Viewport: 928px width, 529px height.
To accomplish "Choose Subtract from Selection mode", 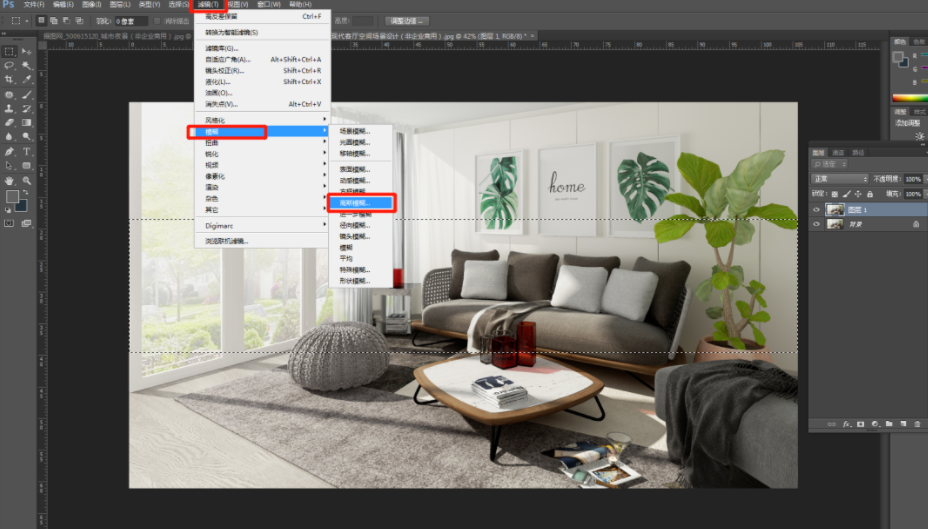I will coord(66,21).
